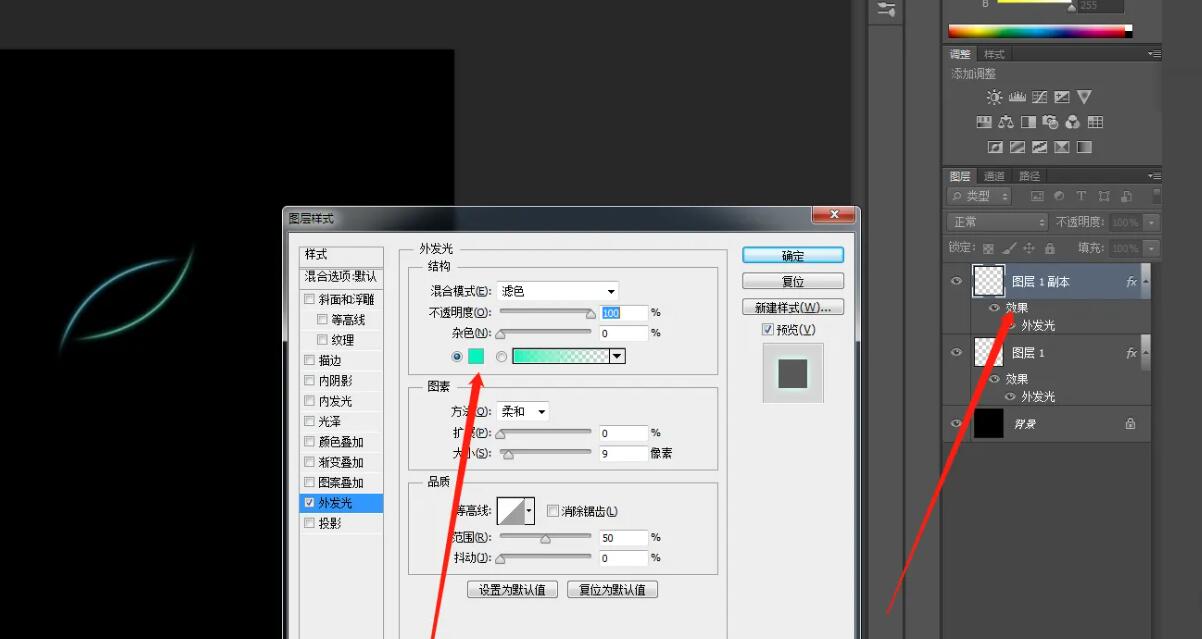This screenshot has height=639, width=1202.
Task: Open the layer blend mode dropdown showing 正常
Action: (997, 222)
